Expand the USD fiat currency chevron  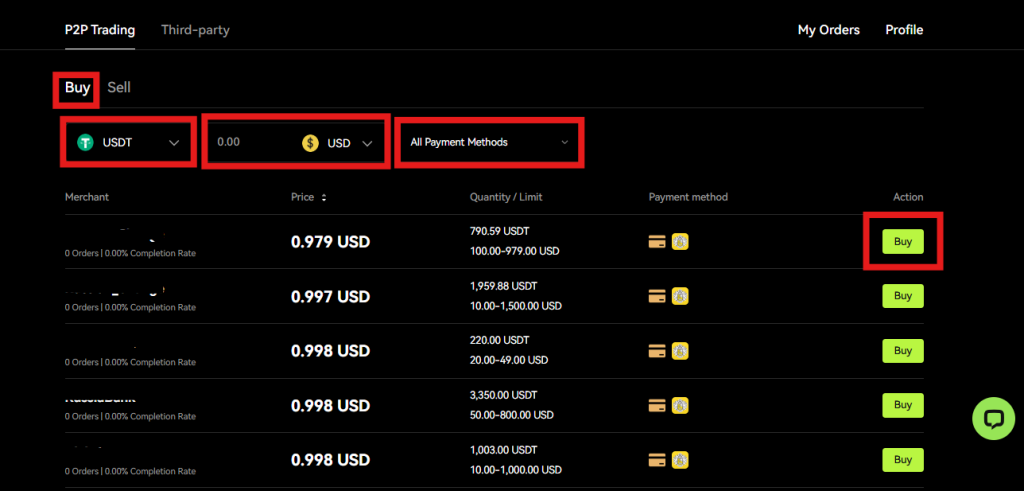(367, 144)
